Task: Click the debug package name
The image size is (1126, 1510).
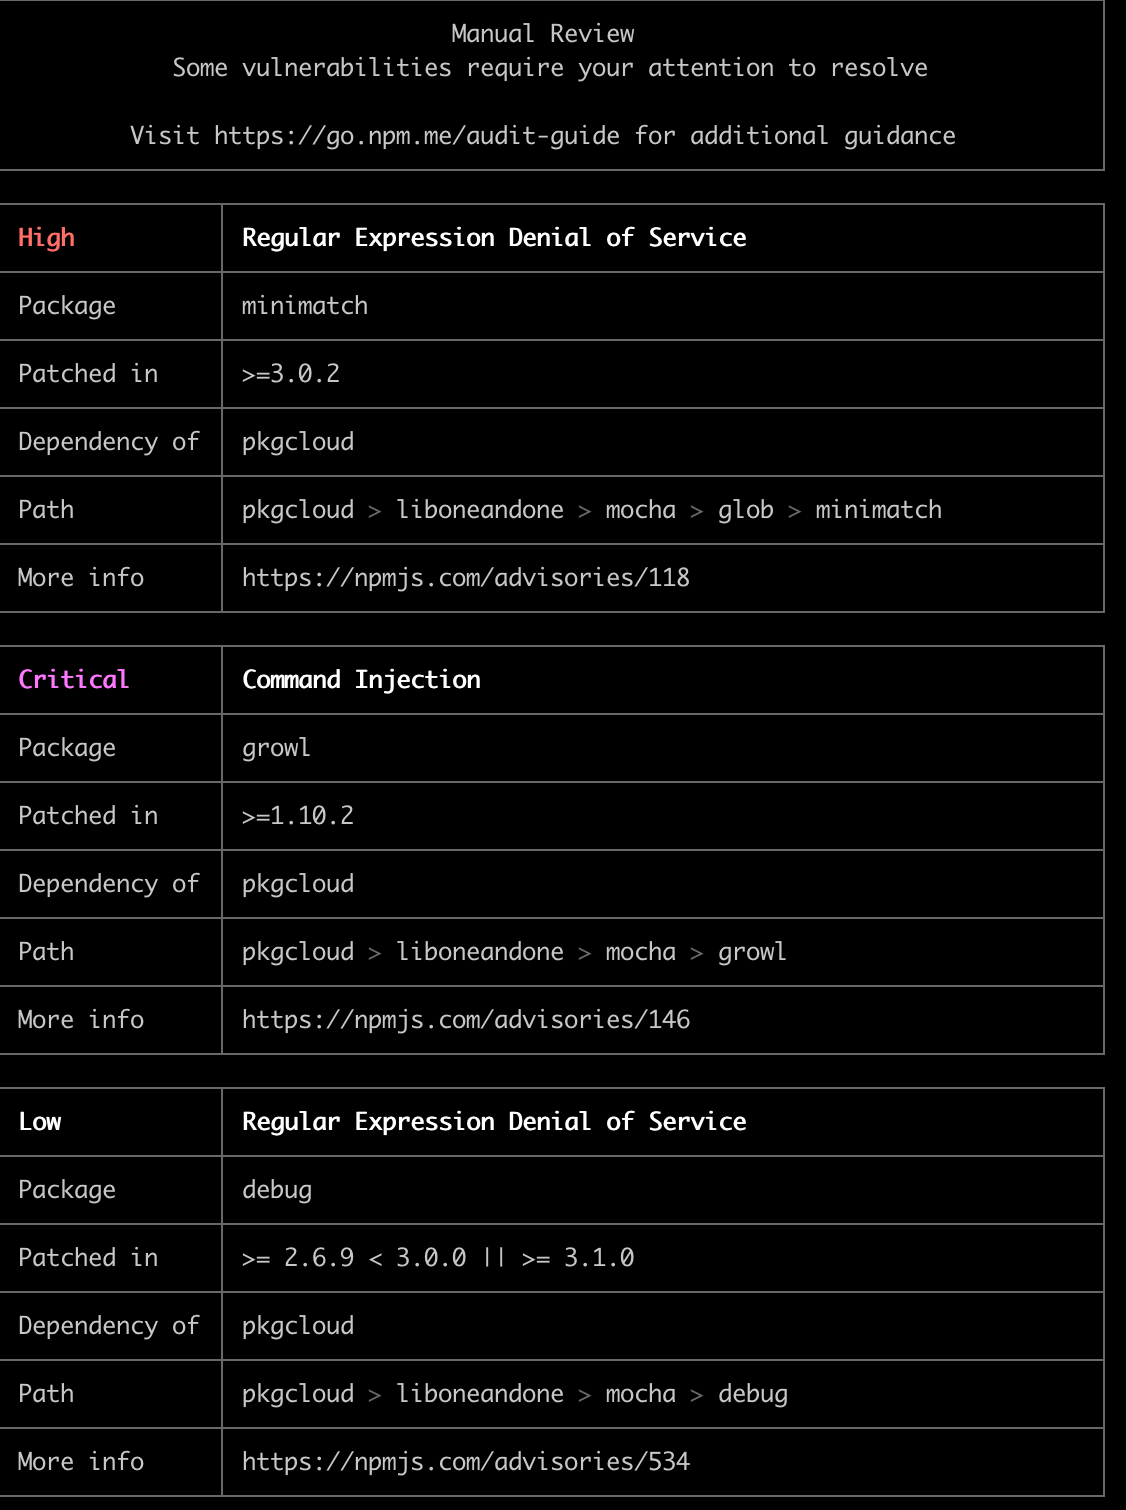Action: point(276,1190)
